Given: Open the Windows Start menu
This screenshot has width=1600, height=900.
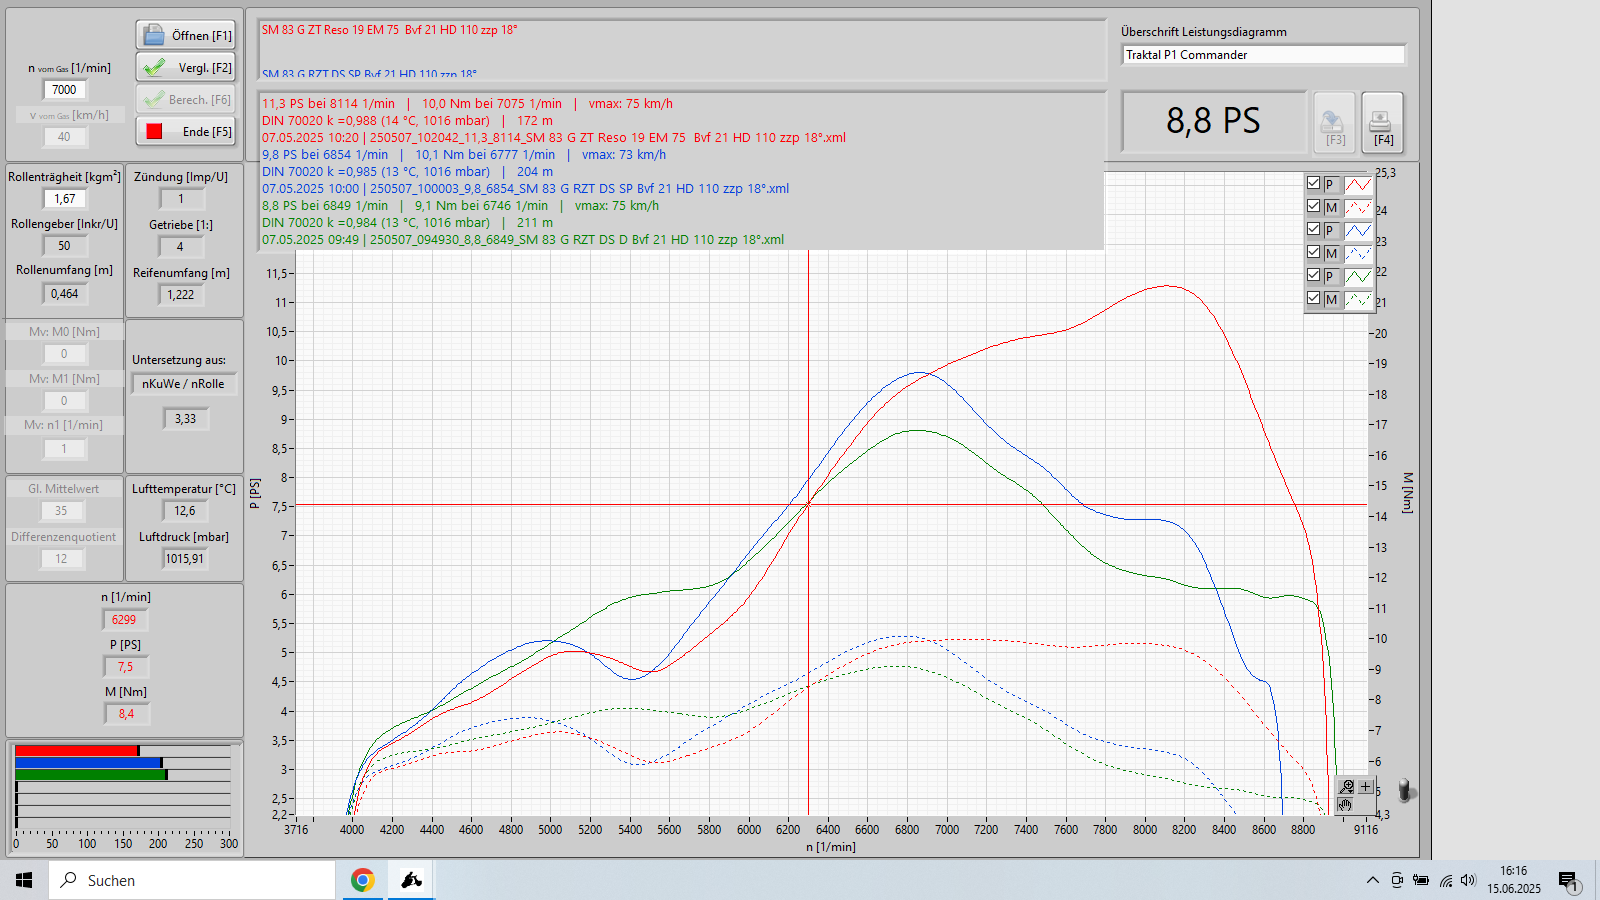Looking at the screenshot, I should click(24, 880).
